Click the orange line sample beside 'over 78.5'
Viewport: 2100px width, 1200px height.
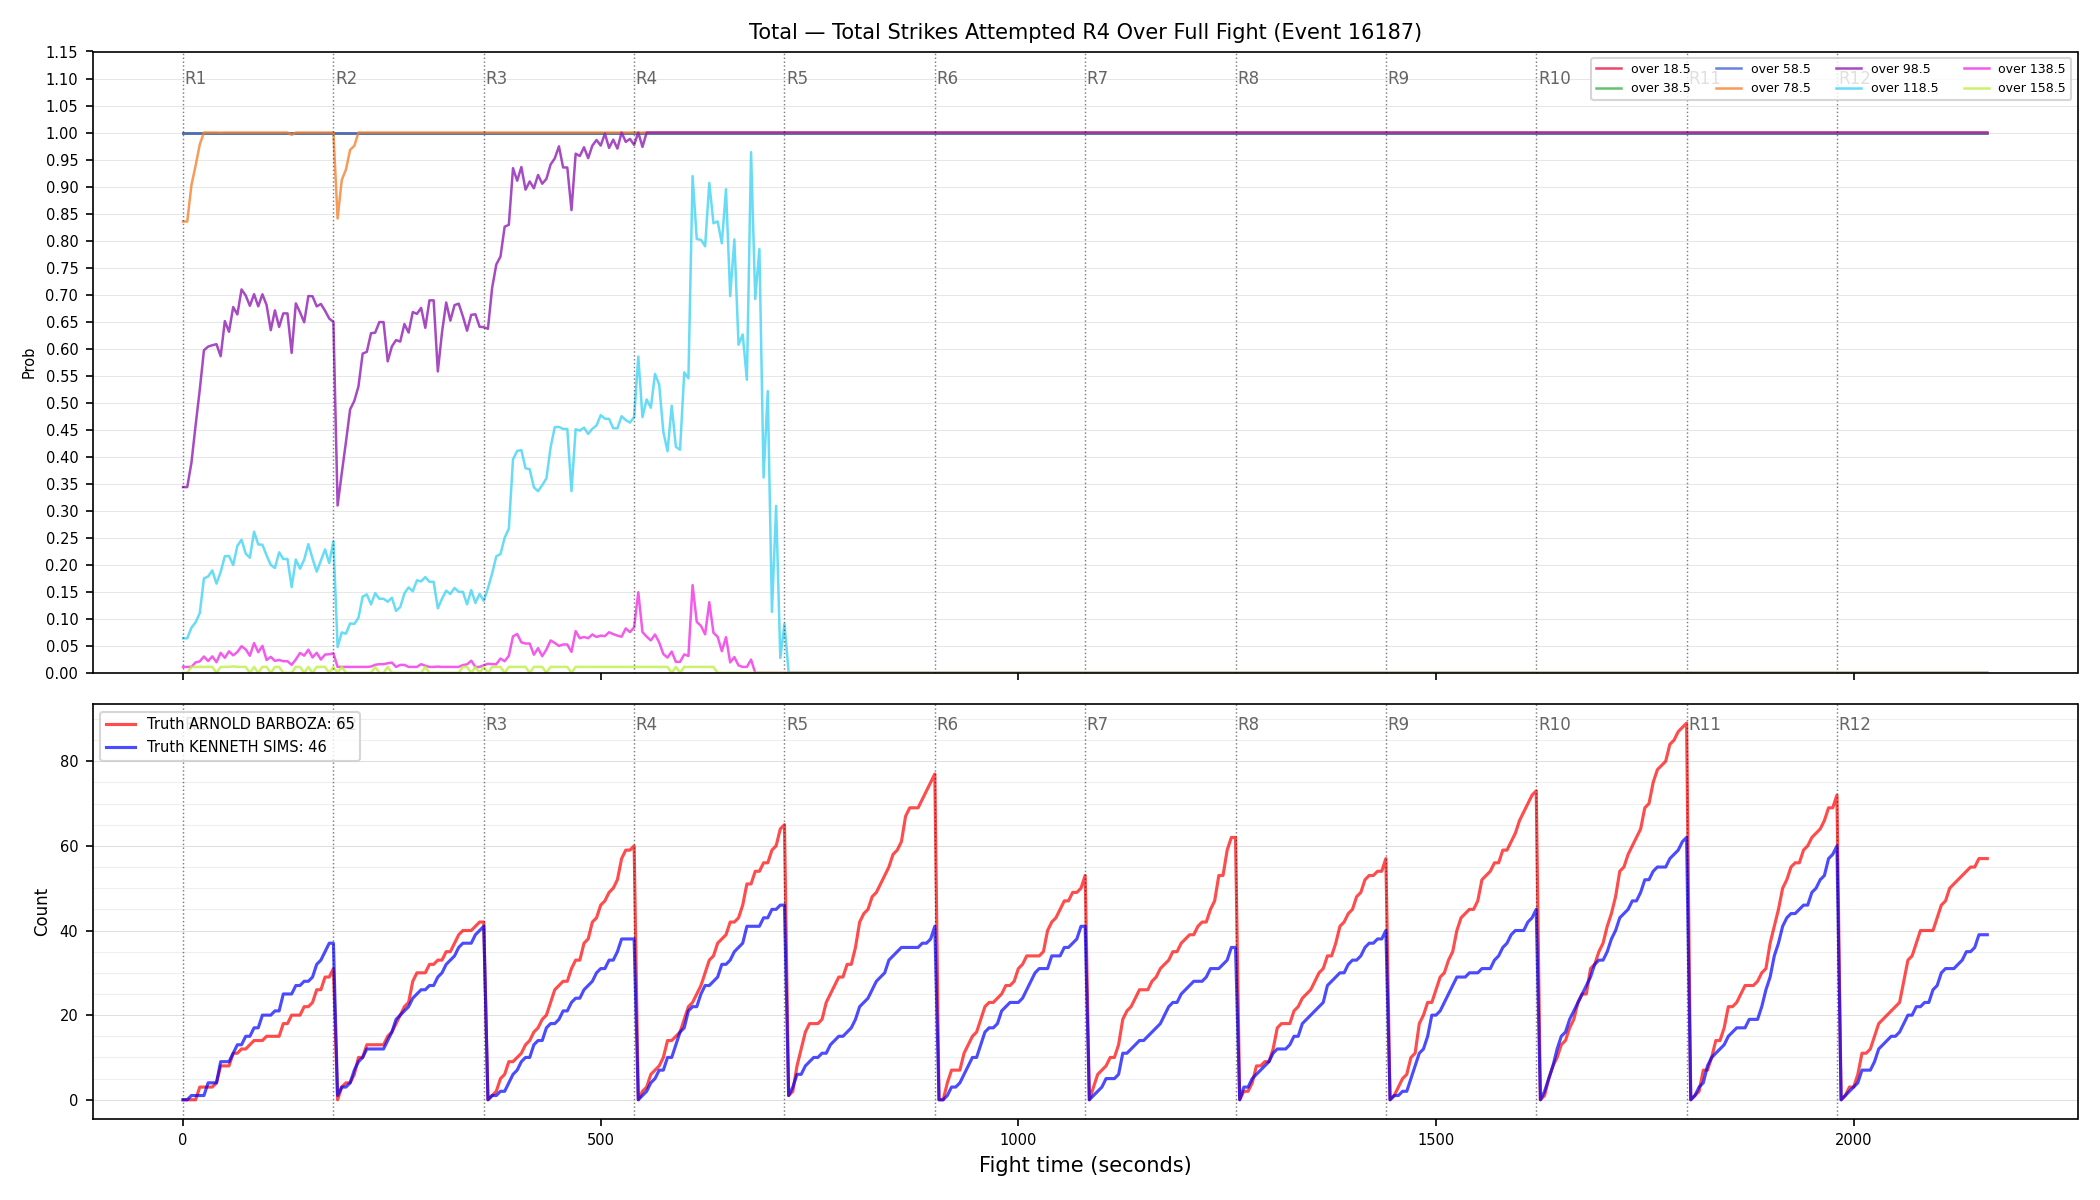click(1729, 88)
